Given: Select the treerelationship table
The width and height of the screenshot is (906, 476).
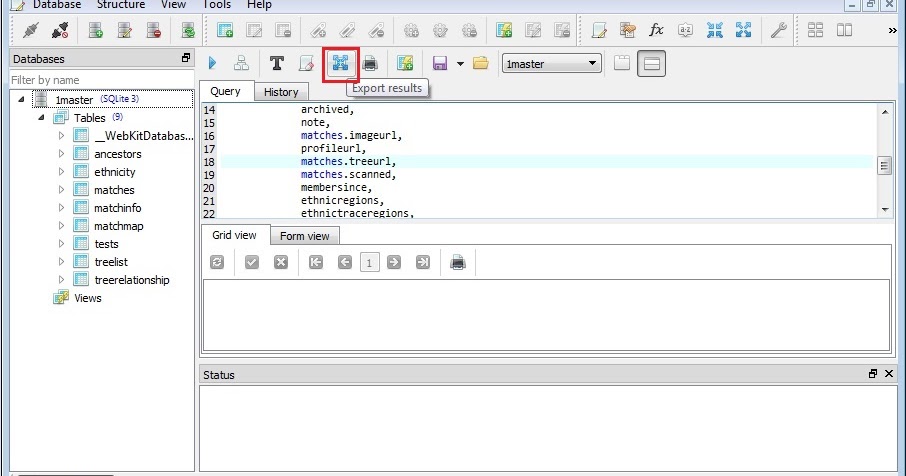Looking at the screenshot, I should pos(132,280).
